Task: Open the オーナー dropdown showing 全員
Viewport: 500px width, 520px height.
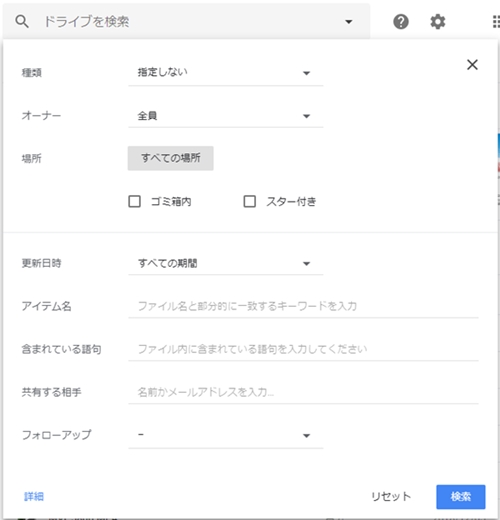Action: coord(226,116)
